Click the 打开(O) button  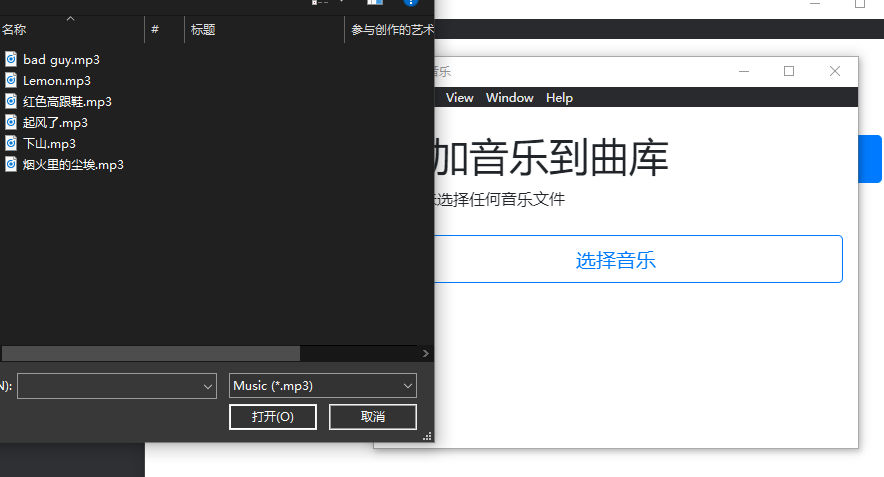pyautogui.click(x=273, y=417)
